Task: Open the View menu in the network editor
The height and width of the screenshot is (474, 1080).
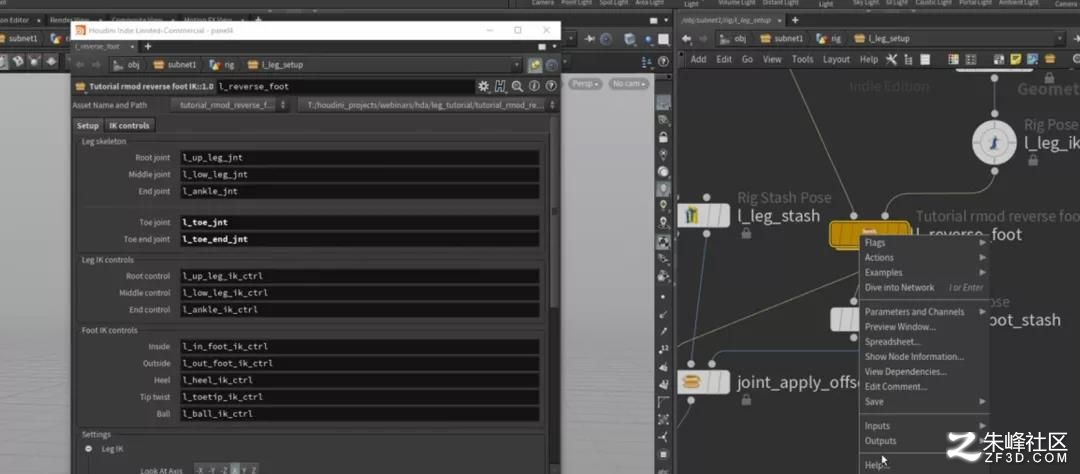Action: [x=772, y=59]
